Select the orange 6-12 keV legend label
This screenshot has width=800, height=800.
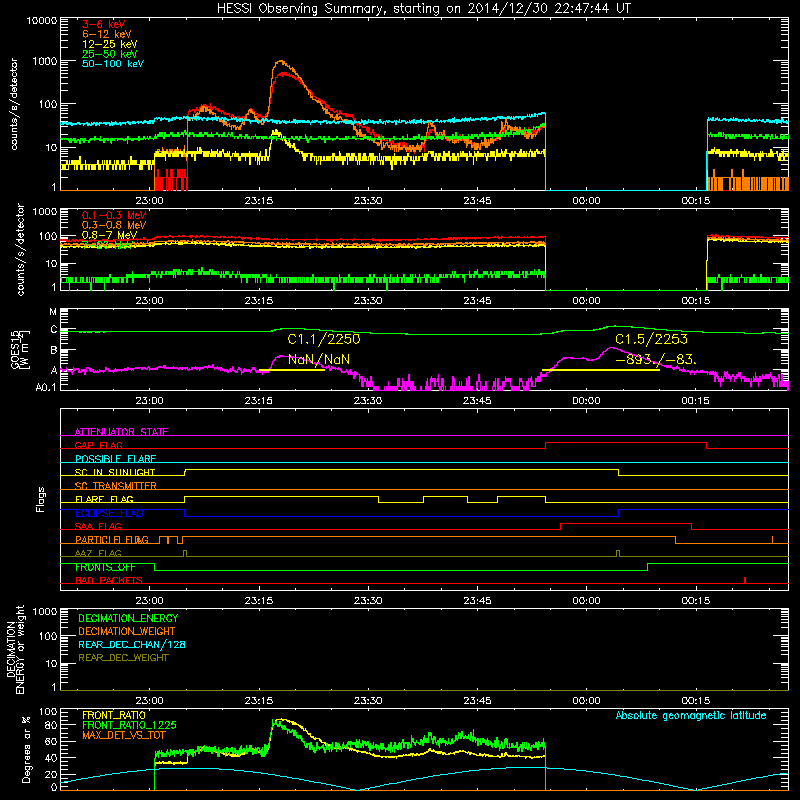click(107, 34)
